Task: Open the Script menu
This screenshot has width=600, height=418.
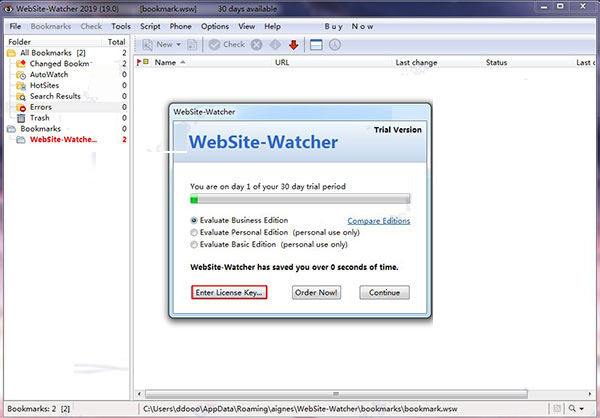Action: pos(150,26)
